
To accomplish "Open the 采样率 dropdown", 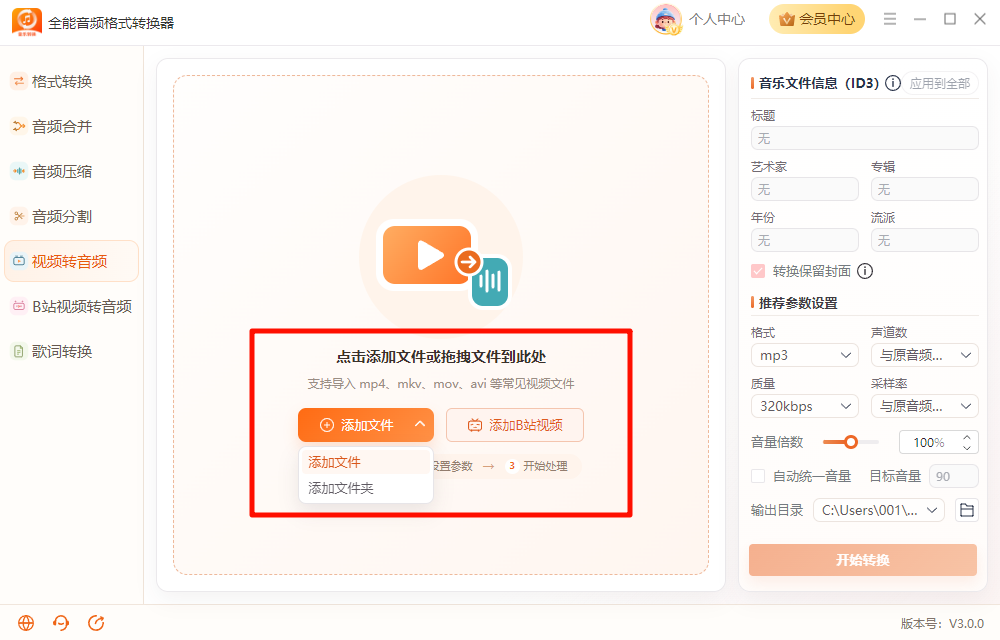I will [x=924, y=406].
